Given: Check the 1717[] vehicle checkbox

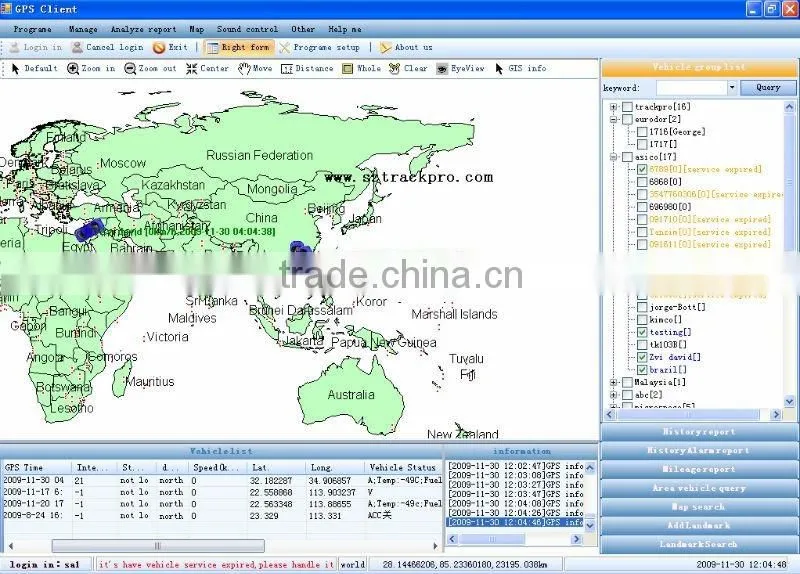Looking at the screenshot, I should point(642,144).
